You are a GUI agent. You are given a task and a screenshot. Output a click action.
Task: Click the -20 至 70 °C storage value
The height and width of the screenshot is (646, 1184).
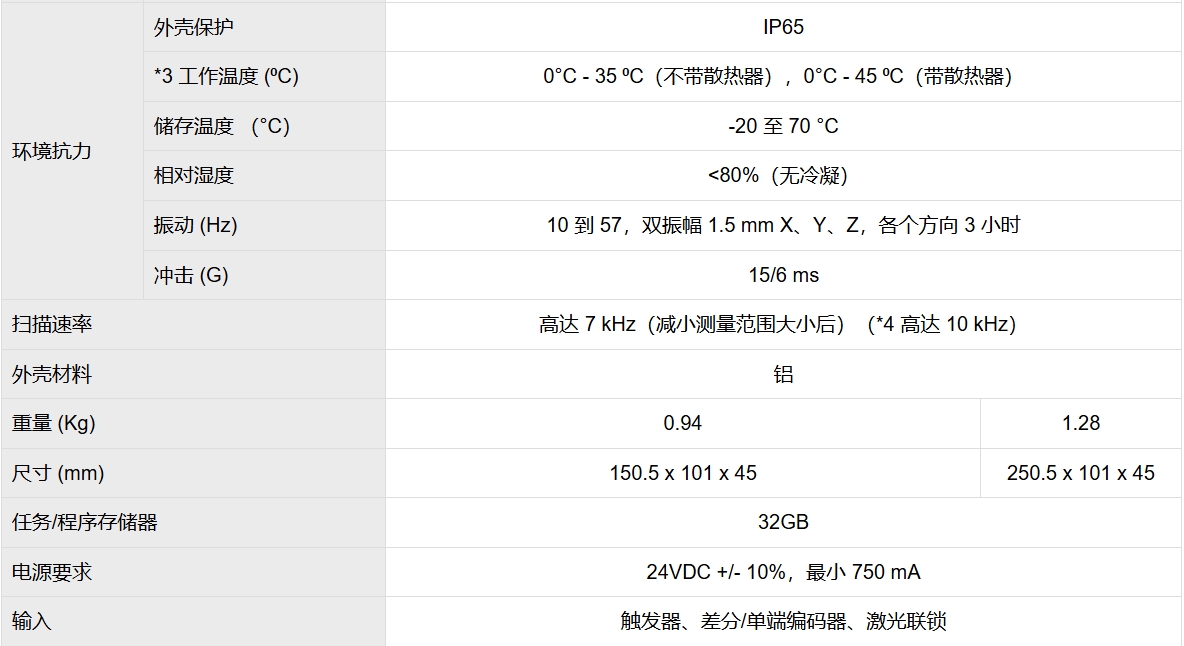tap(783, 126)
